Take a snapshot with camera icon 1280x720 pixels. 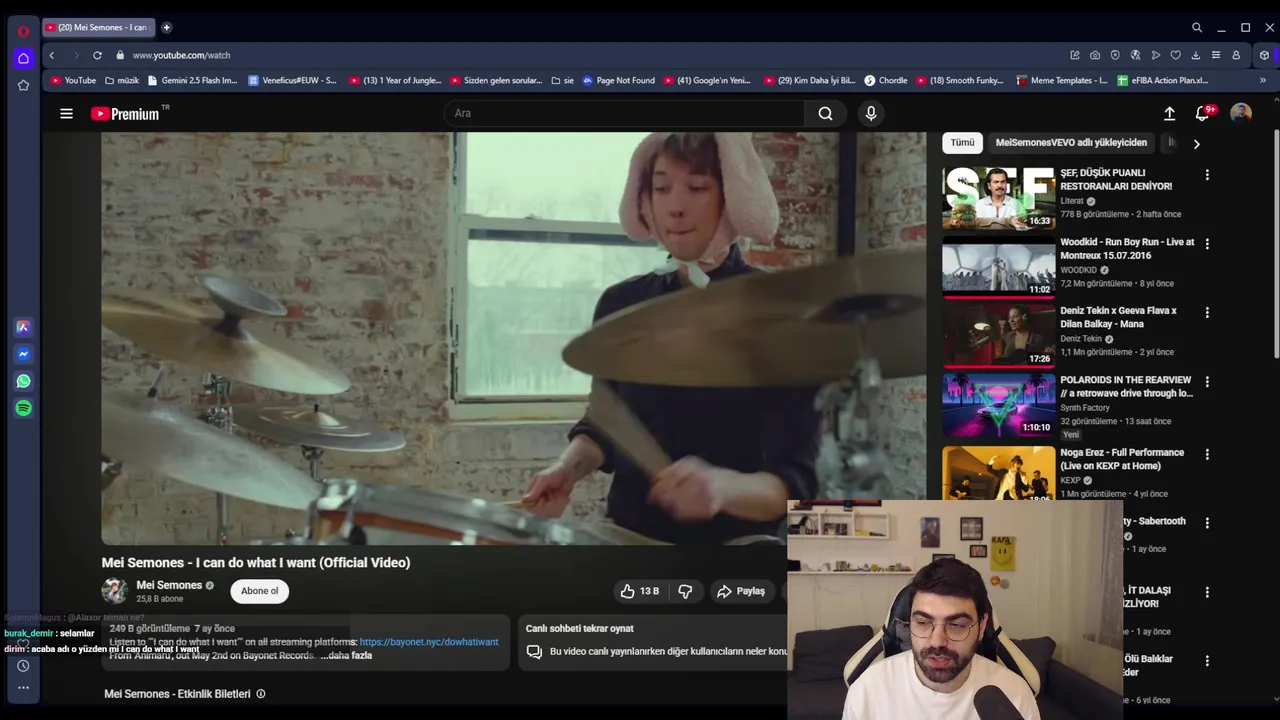coord(1095,55)
